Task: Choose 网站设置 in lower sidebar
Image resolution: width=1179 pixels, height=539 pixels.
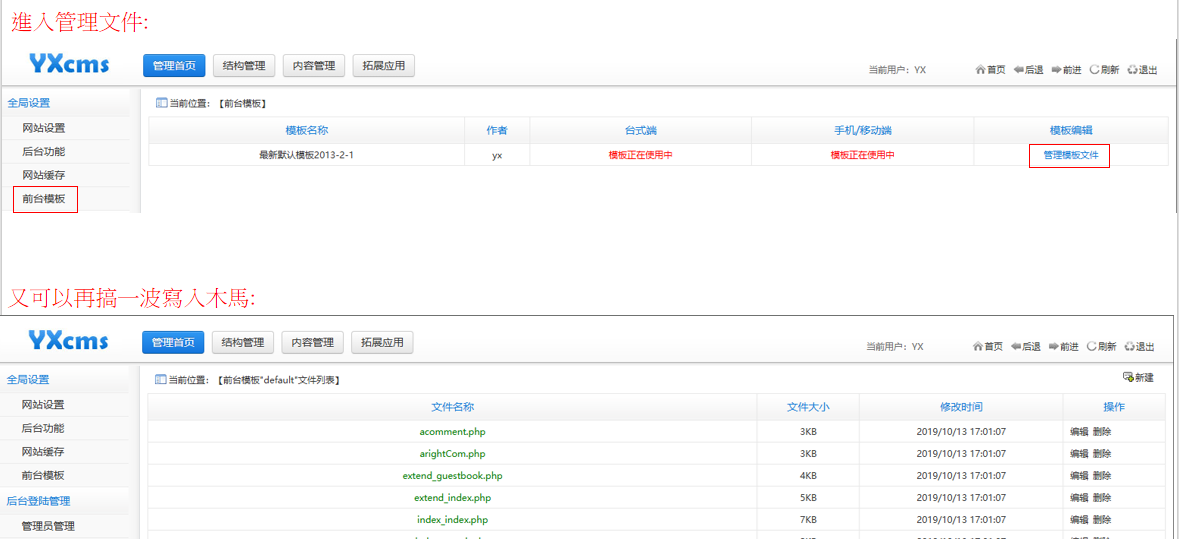Action: (43, 404)
